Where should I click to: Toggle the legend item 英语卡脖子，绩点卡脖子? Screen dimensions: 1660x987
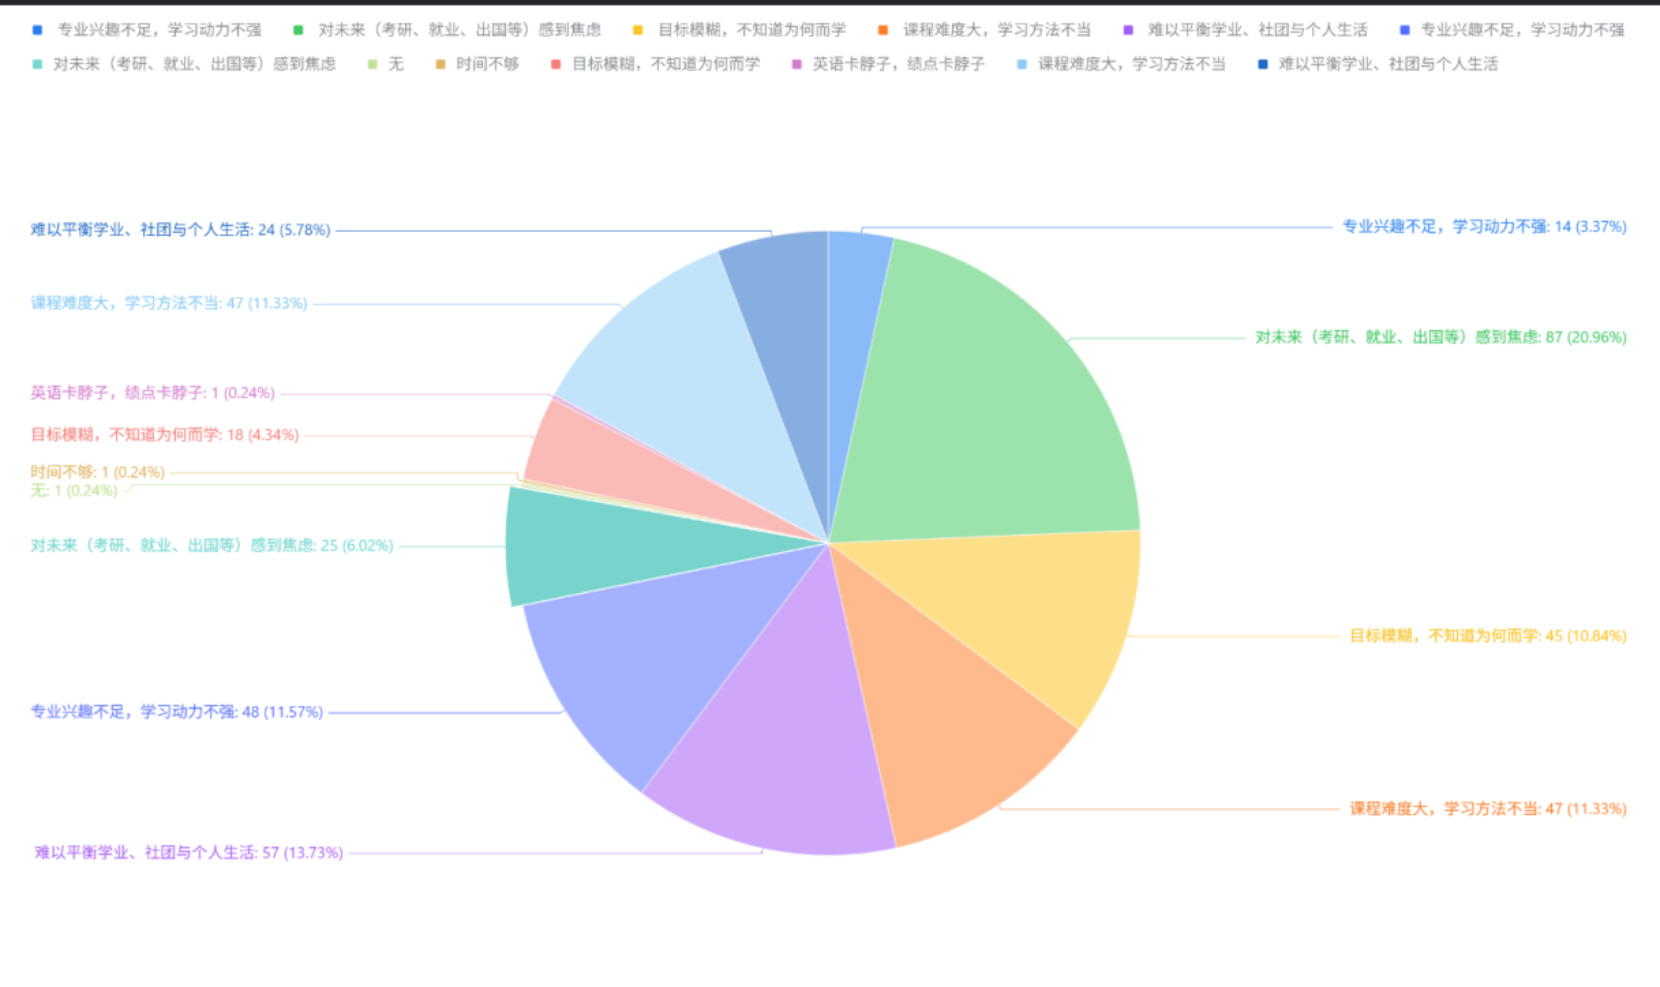tap(888, 64)
